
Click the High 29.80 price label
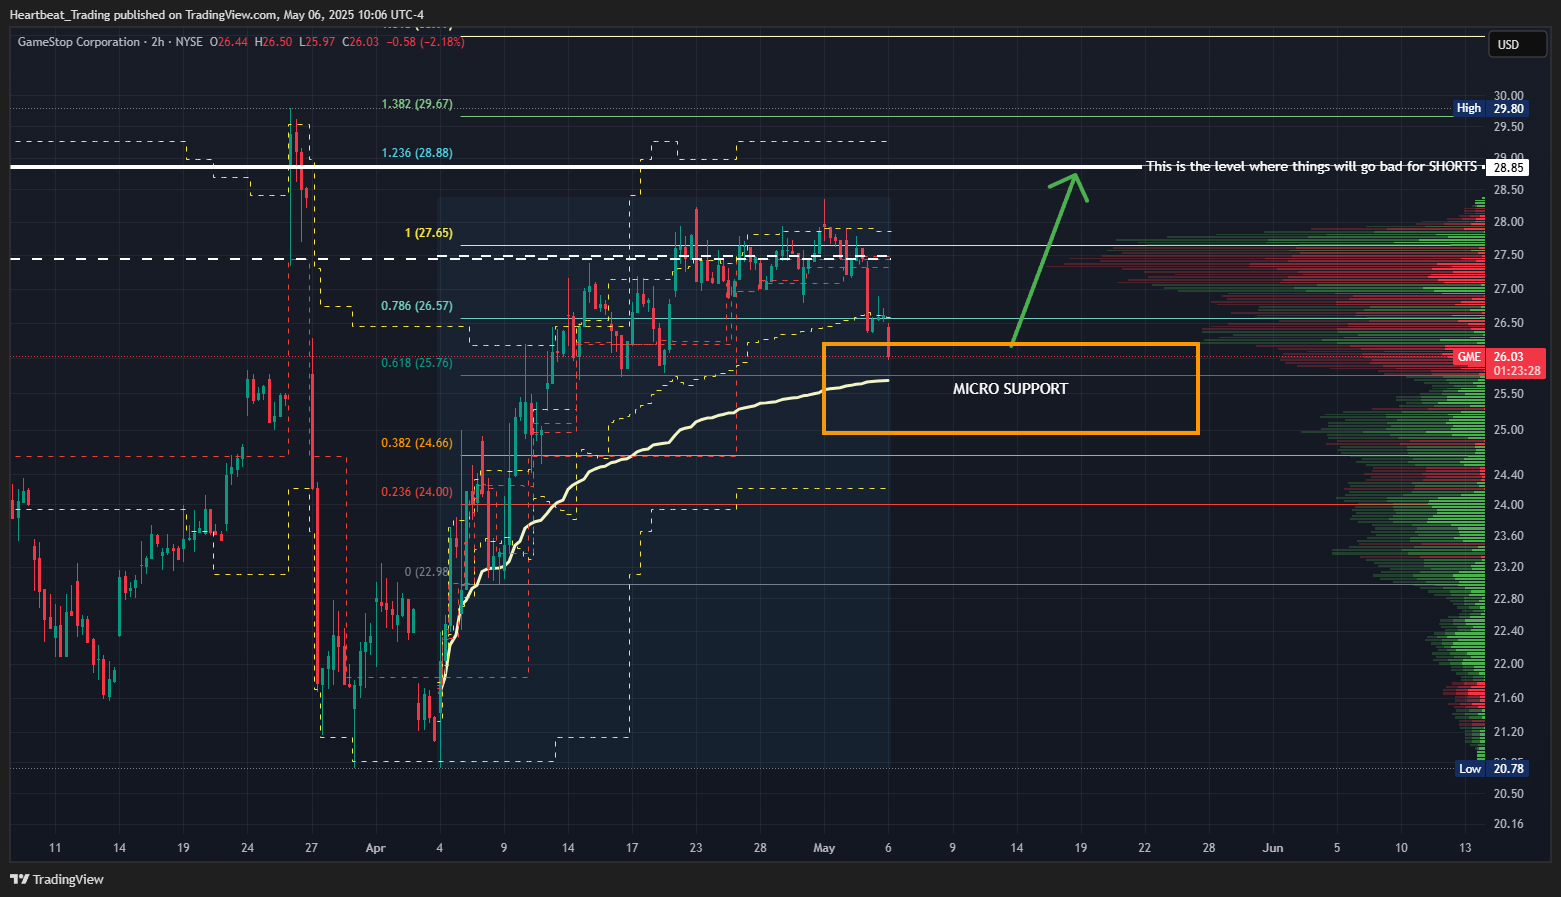pyautogui.click(x=1490, y=108)
